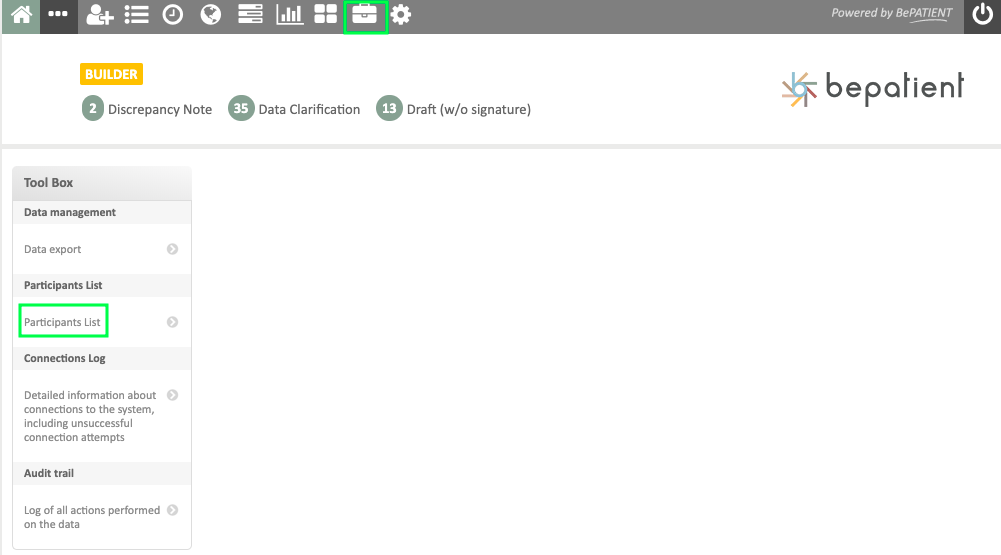Expand the Connections Log detail arrow
This screenshot has height=555, width=1001.
click(x=172, y=395)
